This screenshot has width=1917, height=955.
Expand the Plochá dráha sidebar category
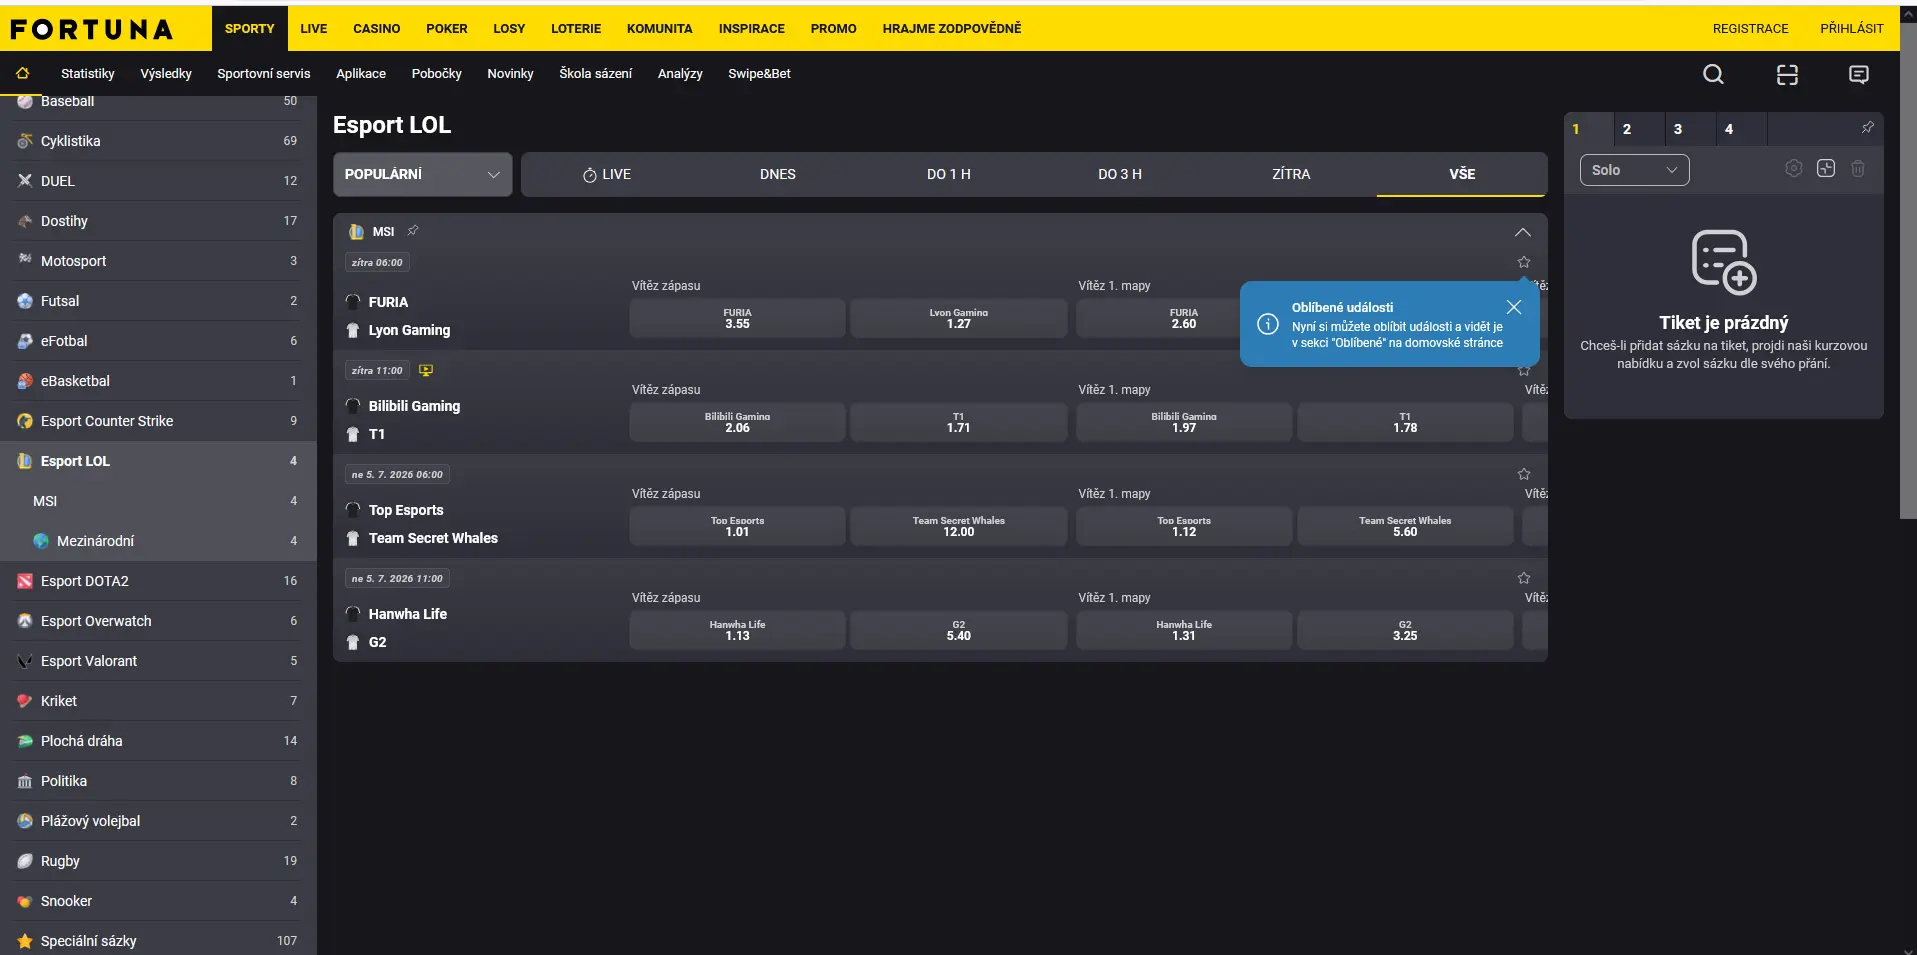(158, 741)
